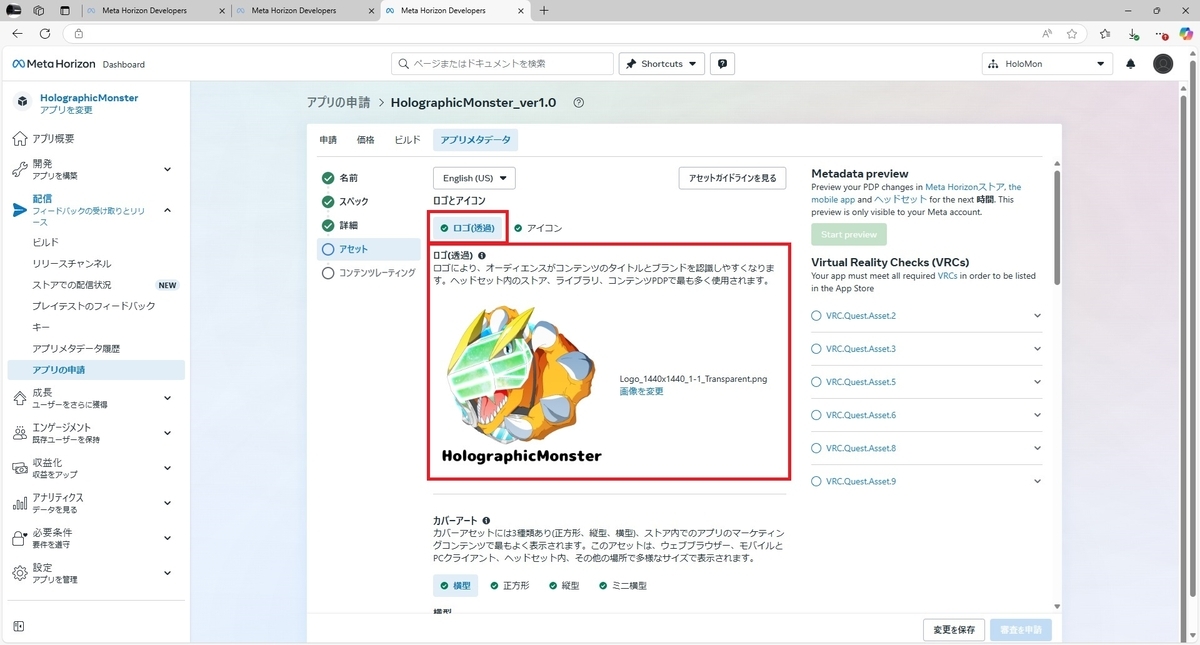
Task: Click the エンゲージメント people icon
Action: pyautogui.click(x=20, y=433)
